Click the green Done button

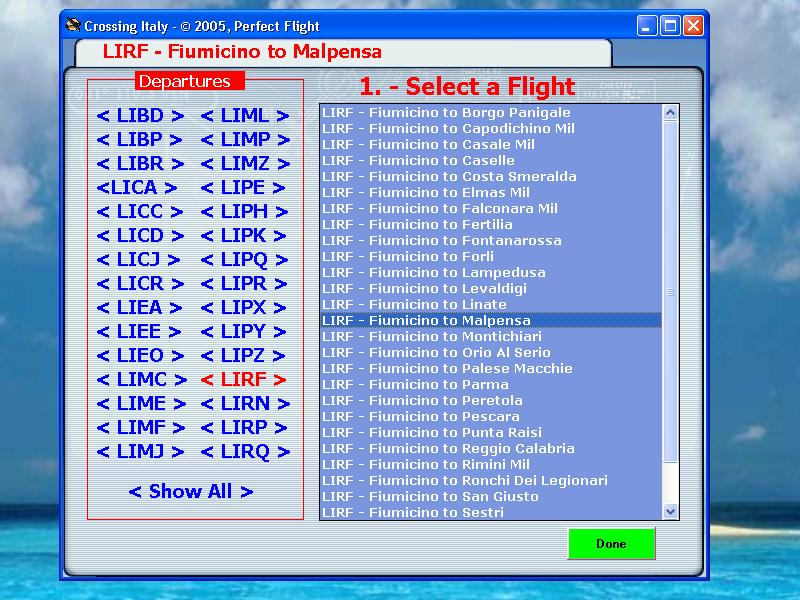coord(611,543)
